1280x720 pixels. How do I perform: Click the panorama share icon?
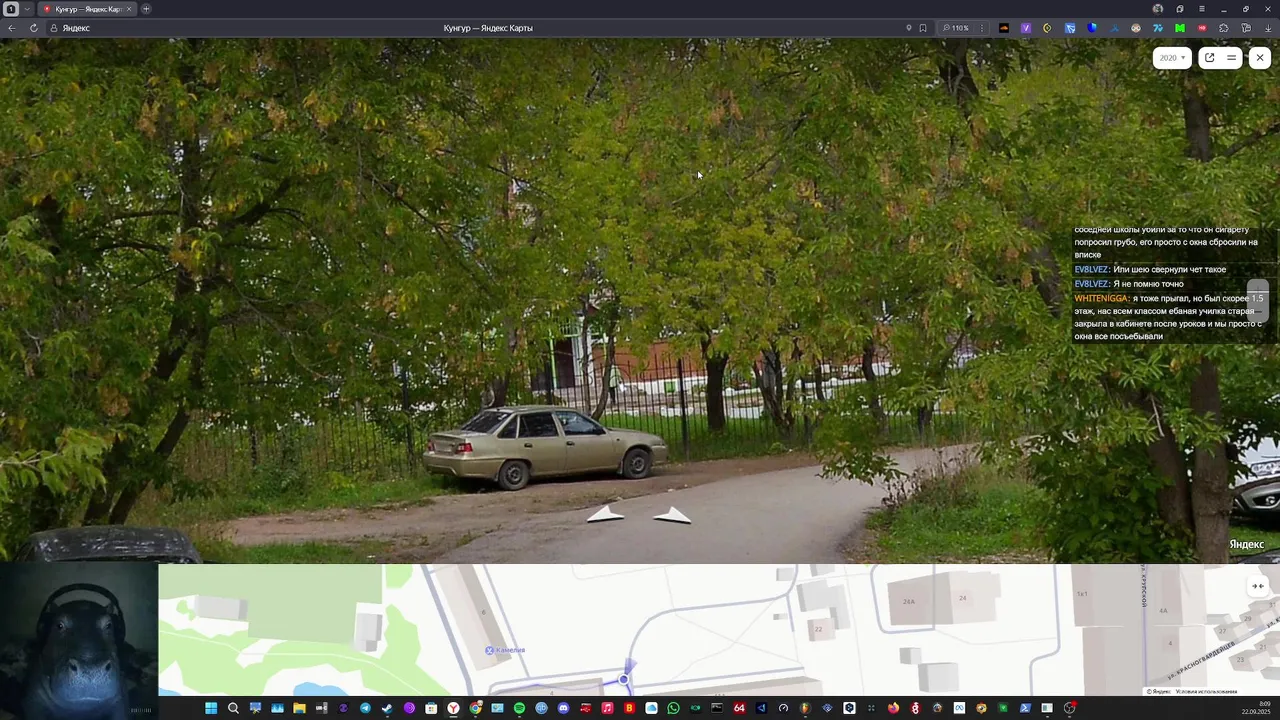tap(1209, 58)
